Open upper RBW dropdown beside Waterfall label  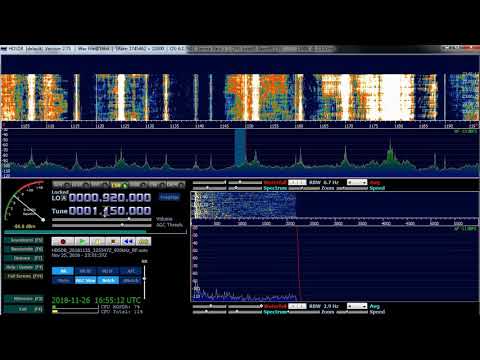pos(297,182)
